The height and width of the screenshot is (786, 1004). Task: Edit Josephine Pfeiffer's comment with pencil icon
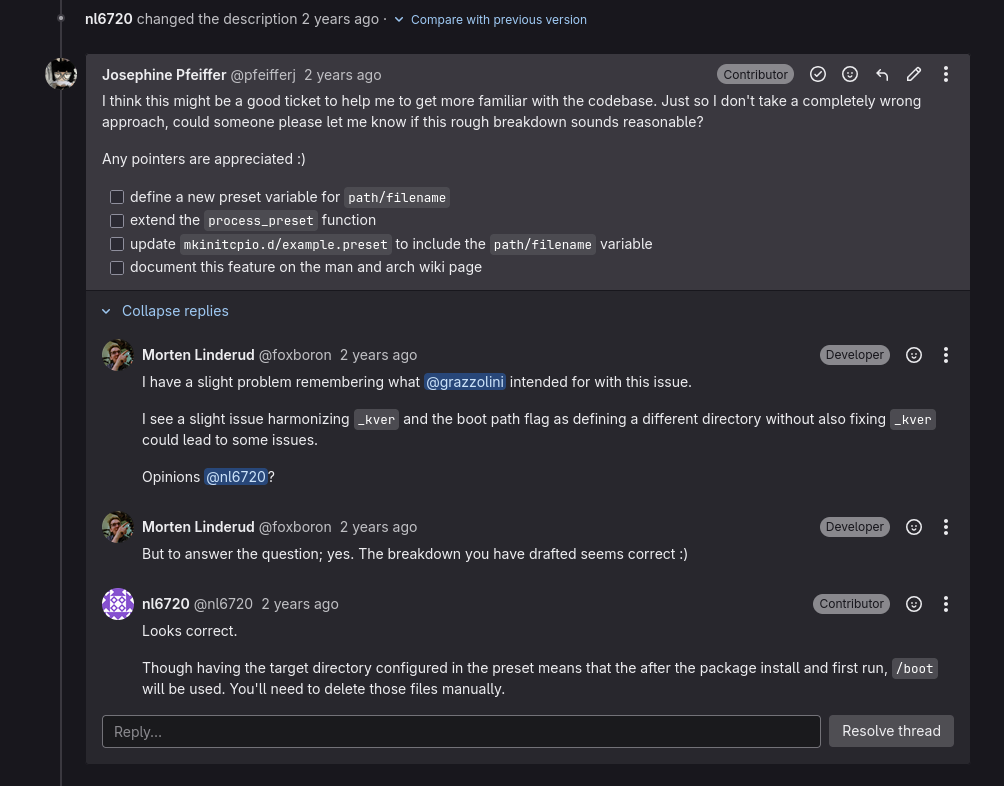pyautogui.click(x=914, y=74)
